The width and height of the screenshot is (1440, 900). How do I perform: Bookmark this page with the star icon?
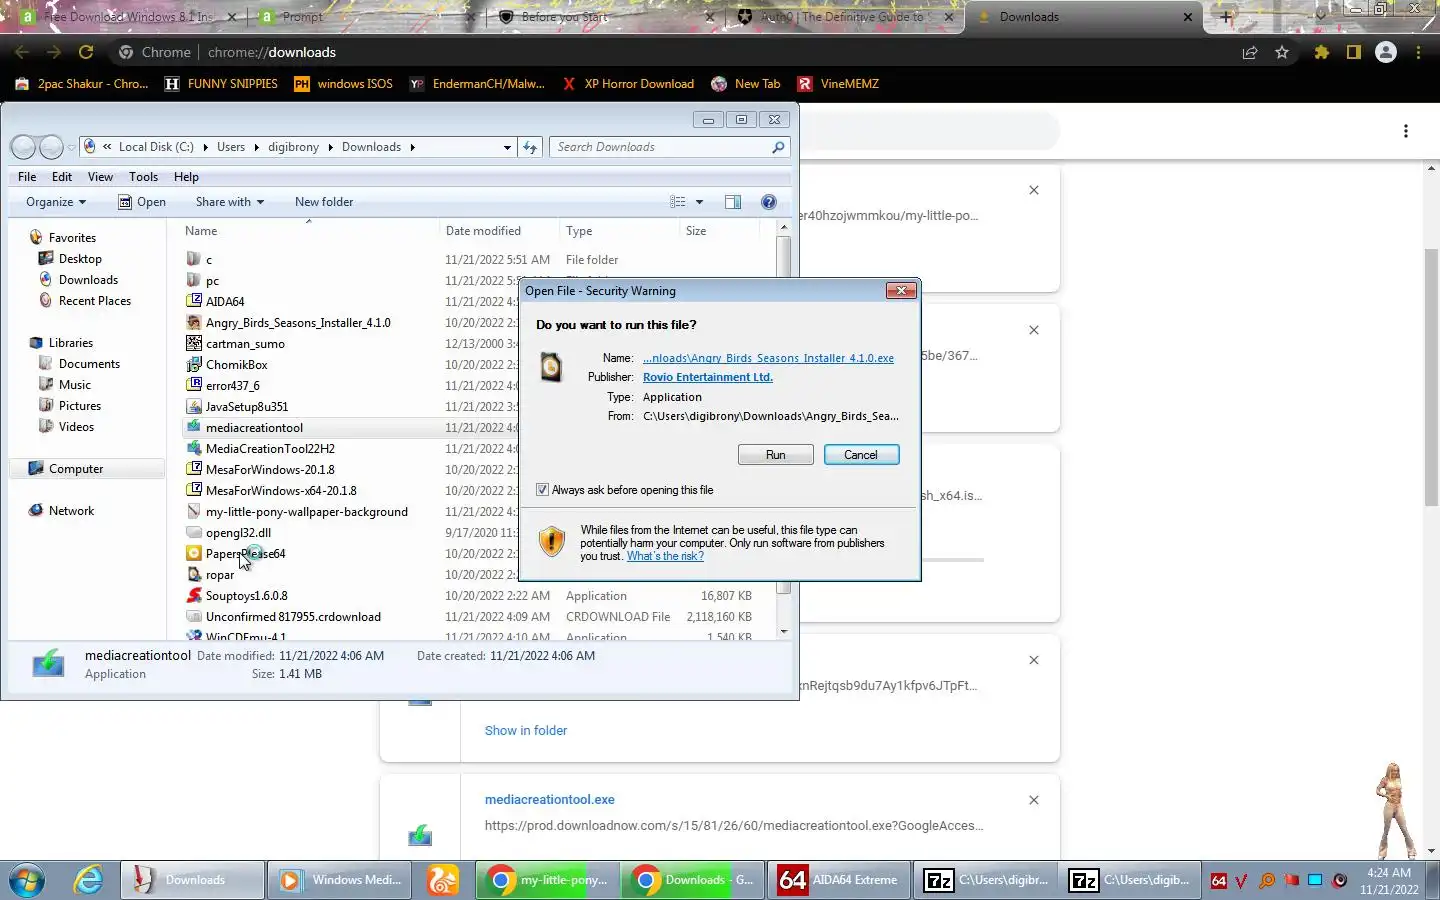[x=1282, y=52]
